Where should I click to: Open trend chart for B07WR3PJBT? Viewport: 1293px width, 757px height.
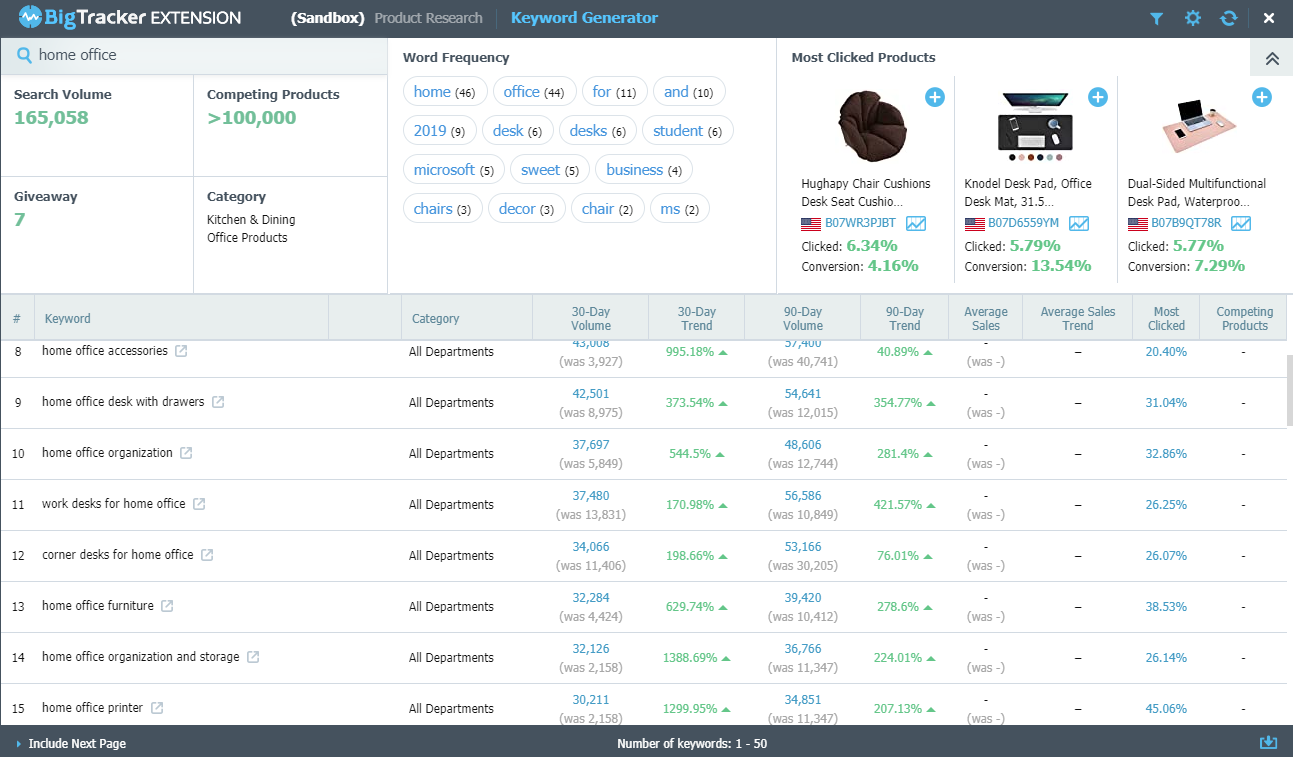tap(916, 224)
